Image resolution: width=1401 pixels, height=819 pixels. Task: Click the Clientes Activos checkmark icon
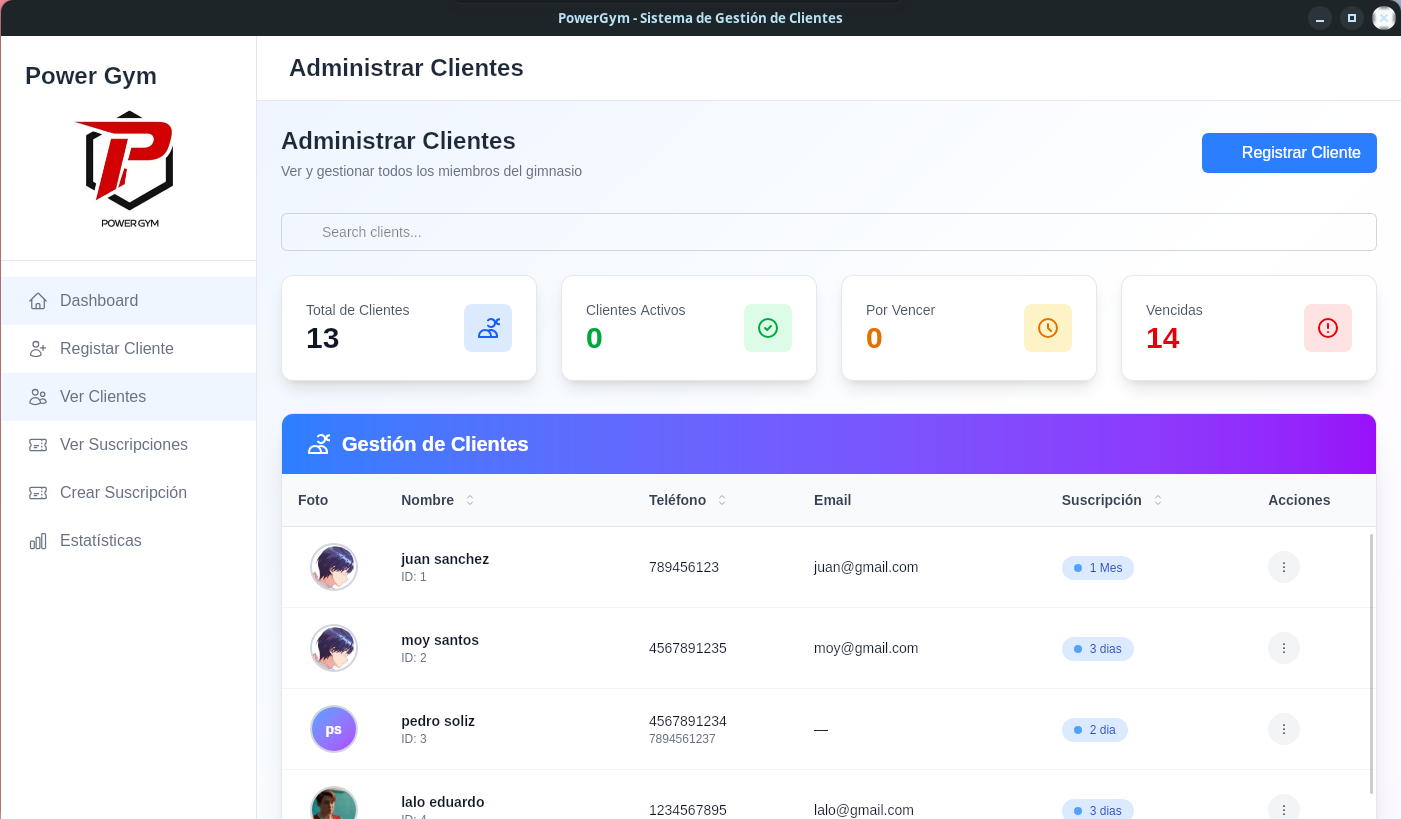[x=768, y=328]
